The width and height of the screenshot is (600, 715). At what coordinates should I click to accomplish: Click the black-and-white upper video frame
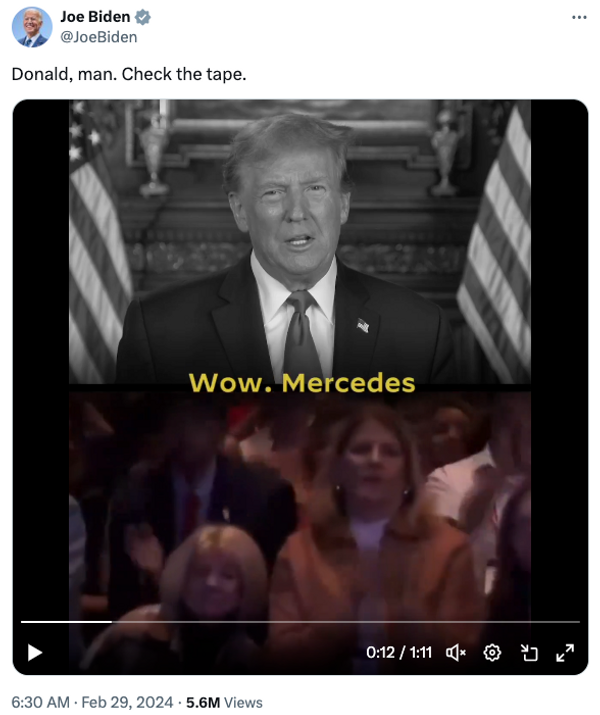coord(300,242)
